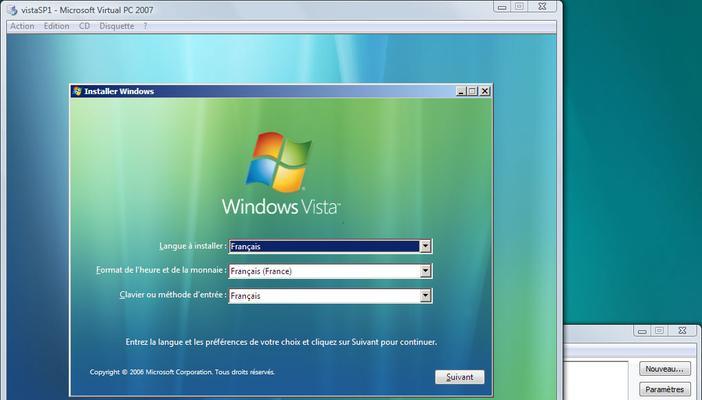
Task: Open the Edition menu
Action: click(56, 26)
